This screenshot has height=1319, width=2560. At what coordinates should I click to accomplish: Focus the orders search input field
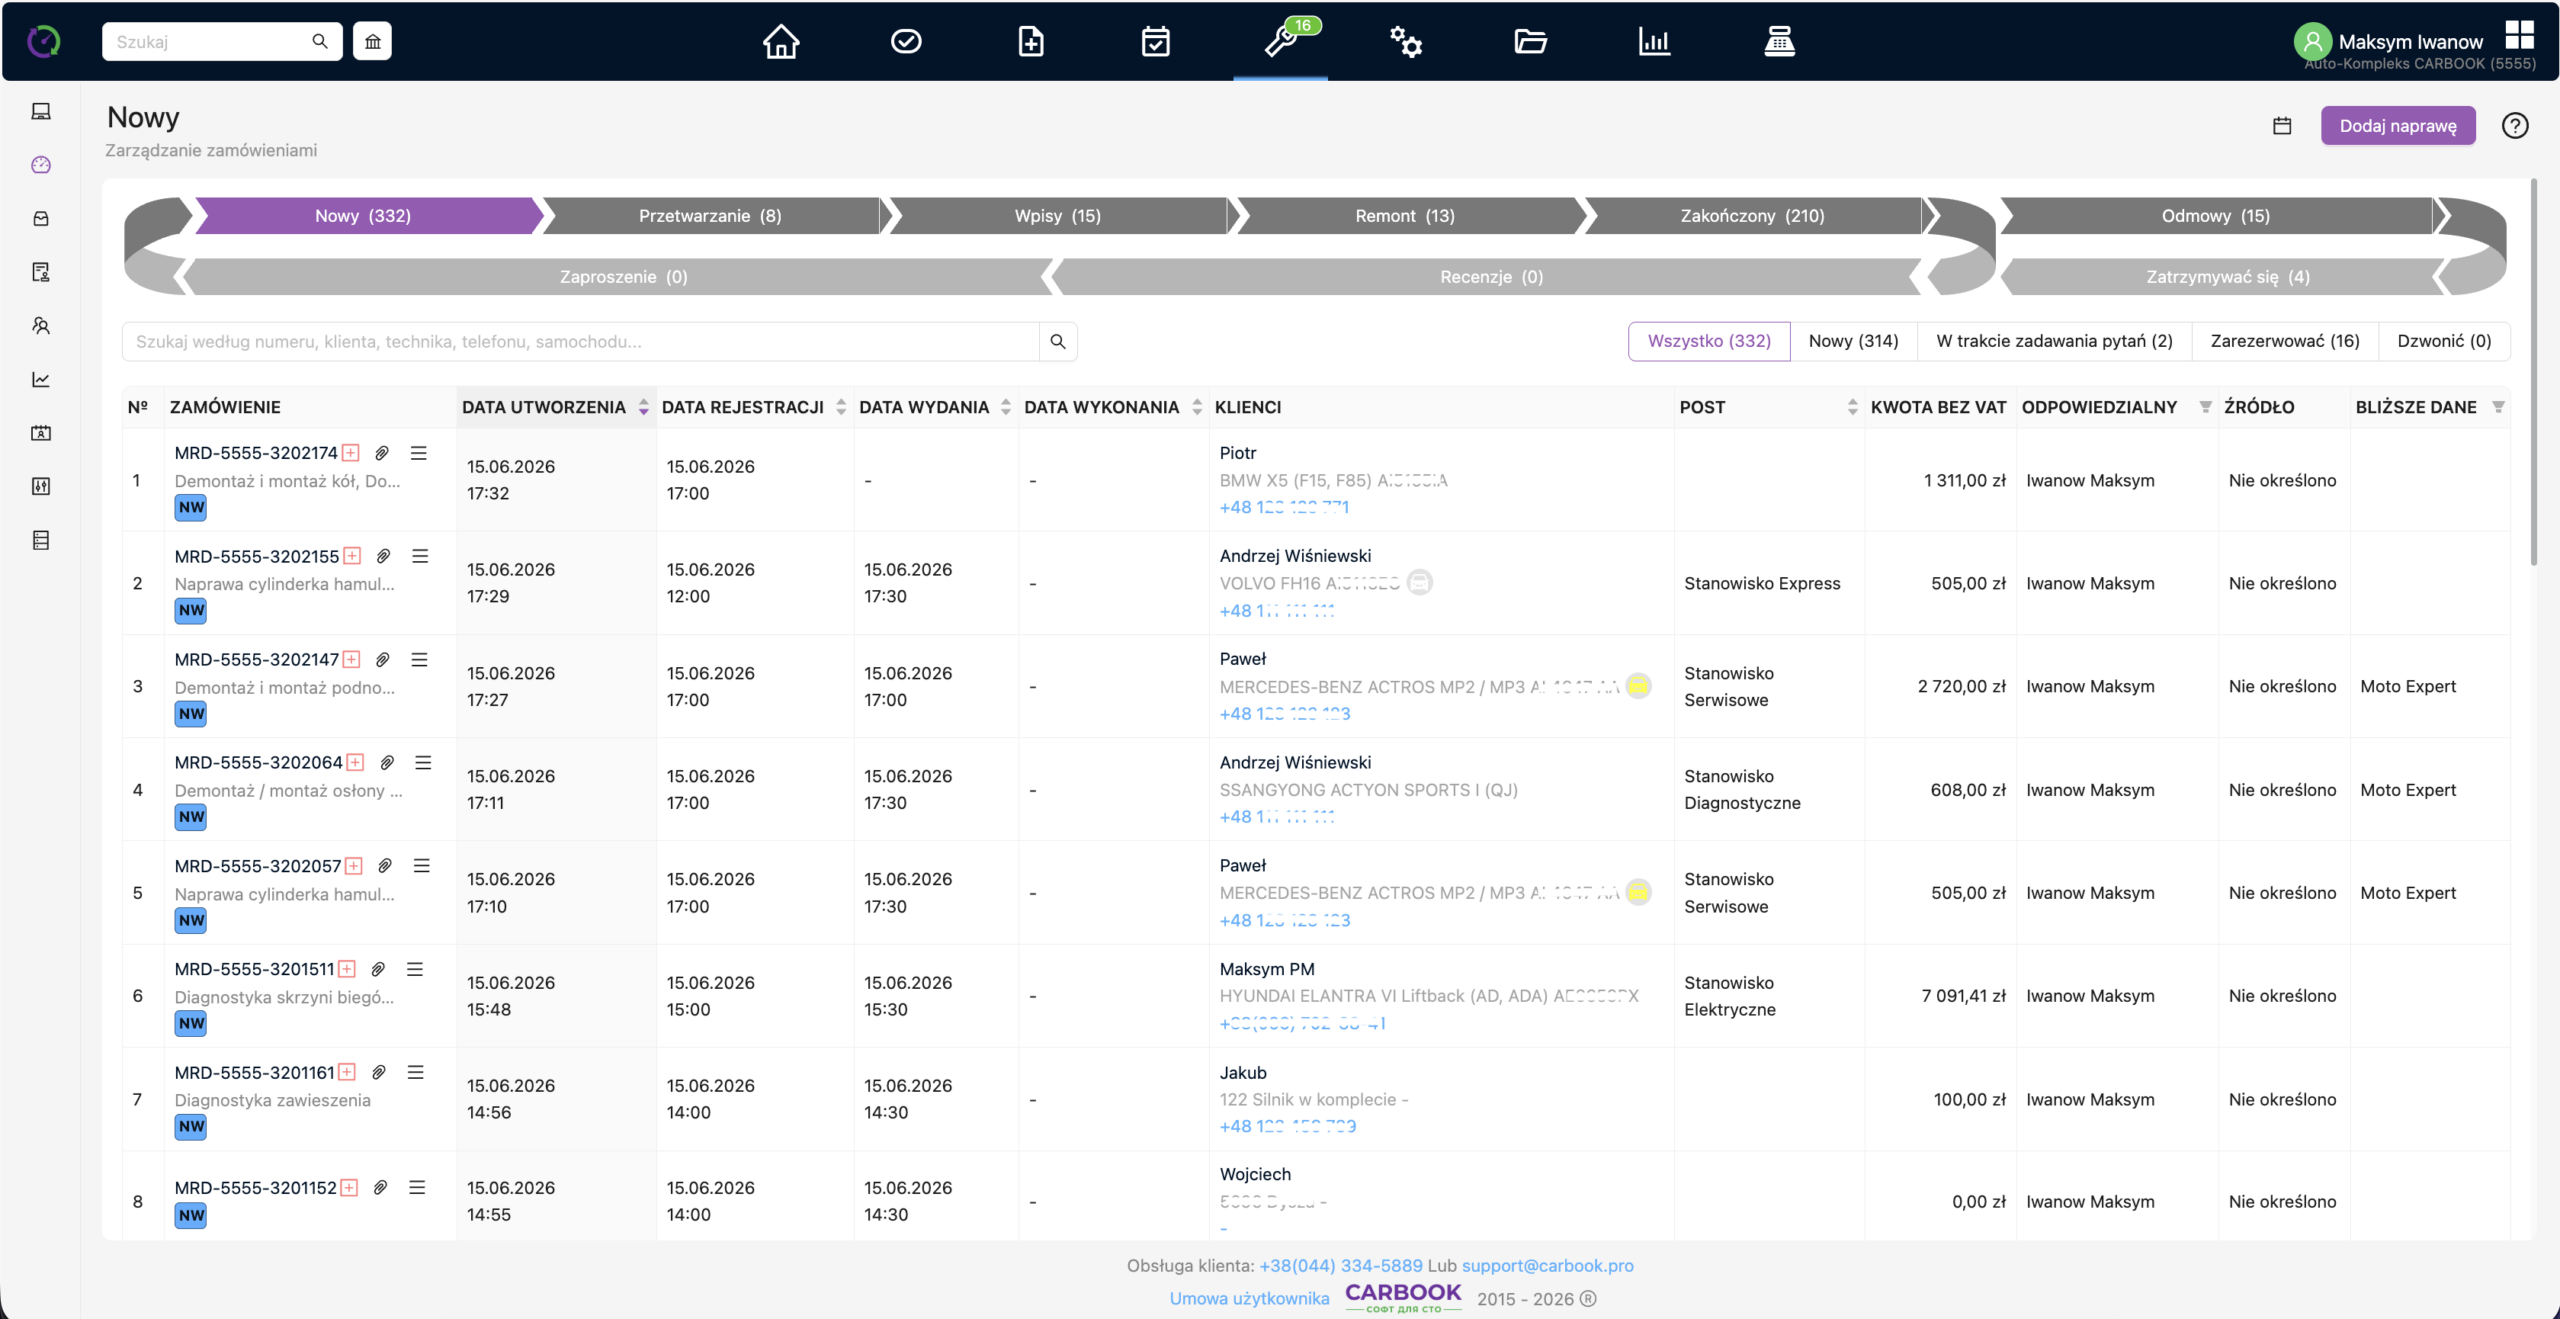click(581, 342)
